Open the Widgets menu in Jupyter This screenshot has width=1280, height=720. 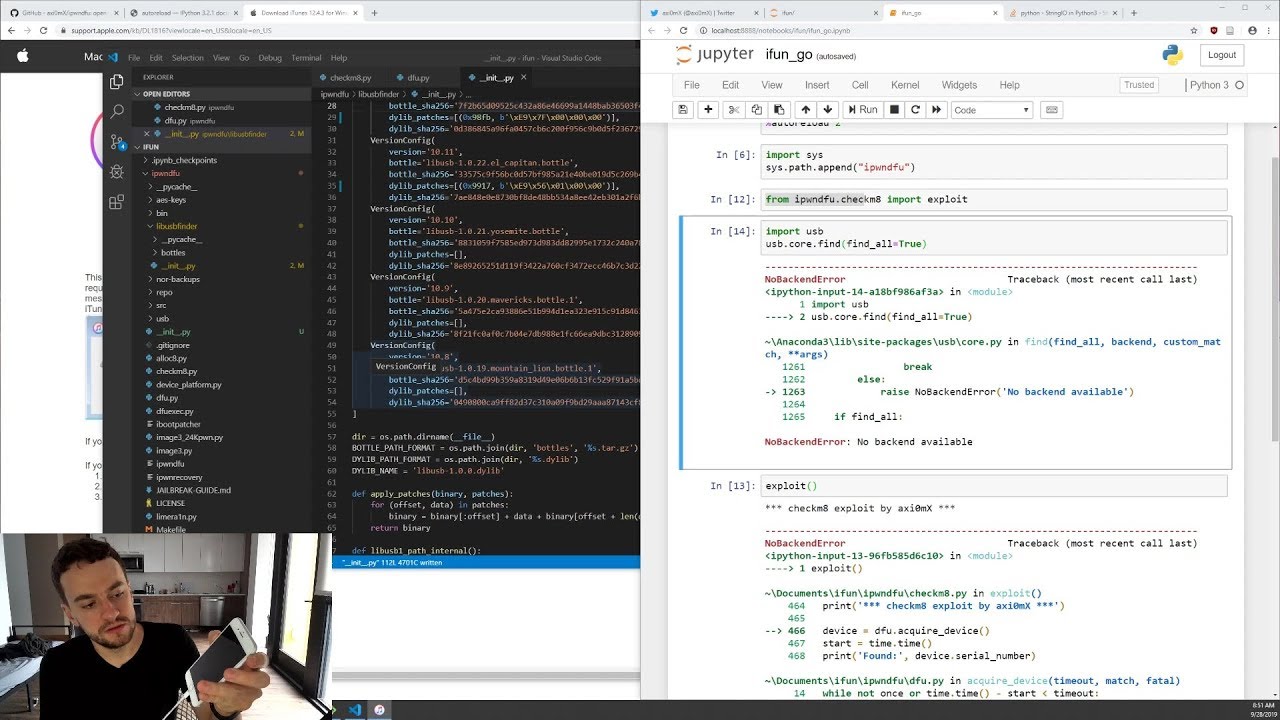point(959,85)
